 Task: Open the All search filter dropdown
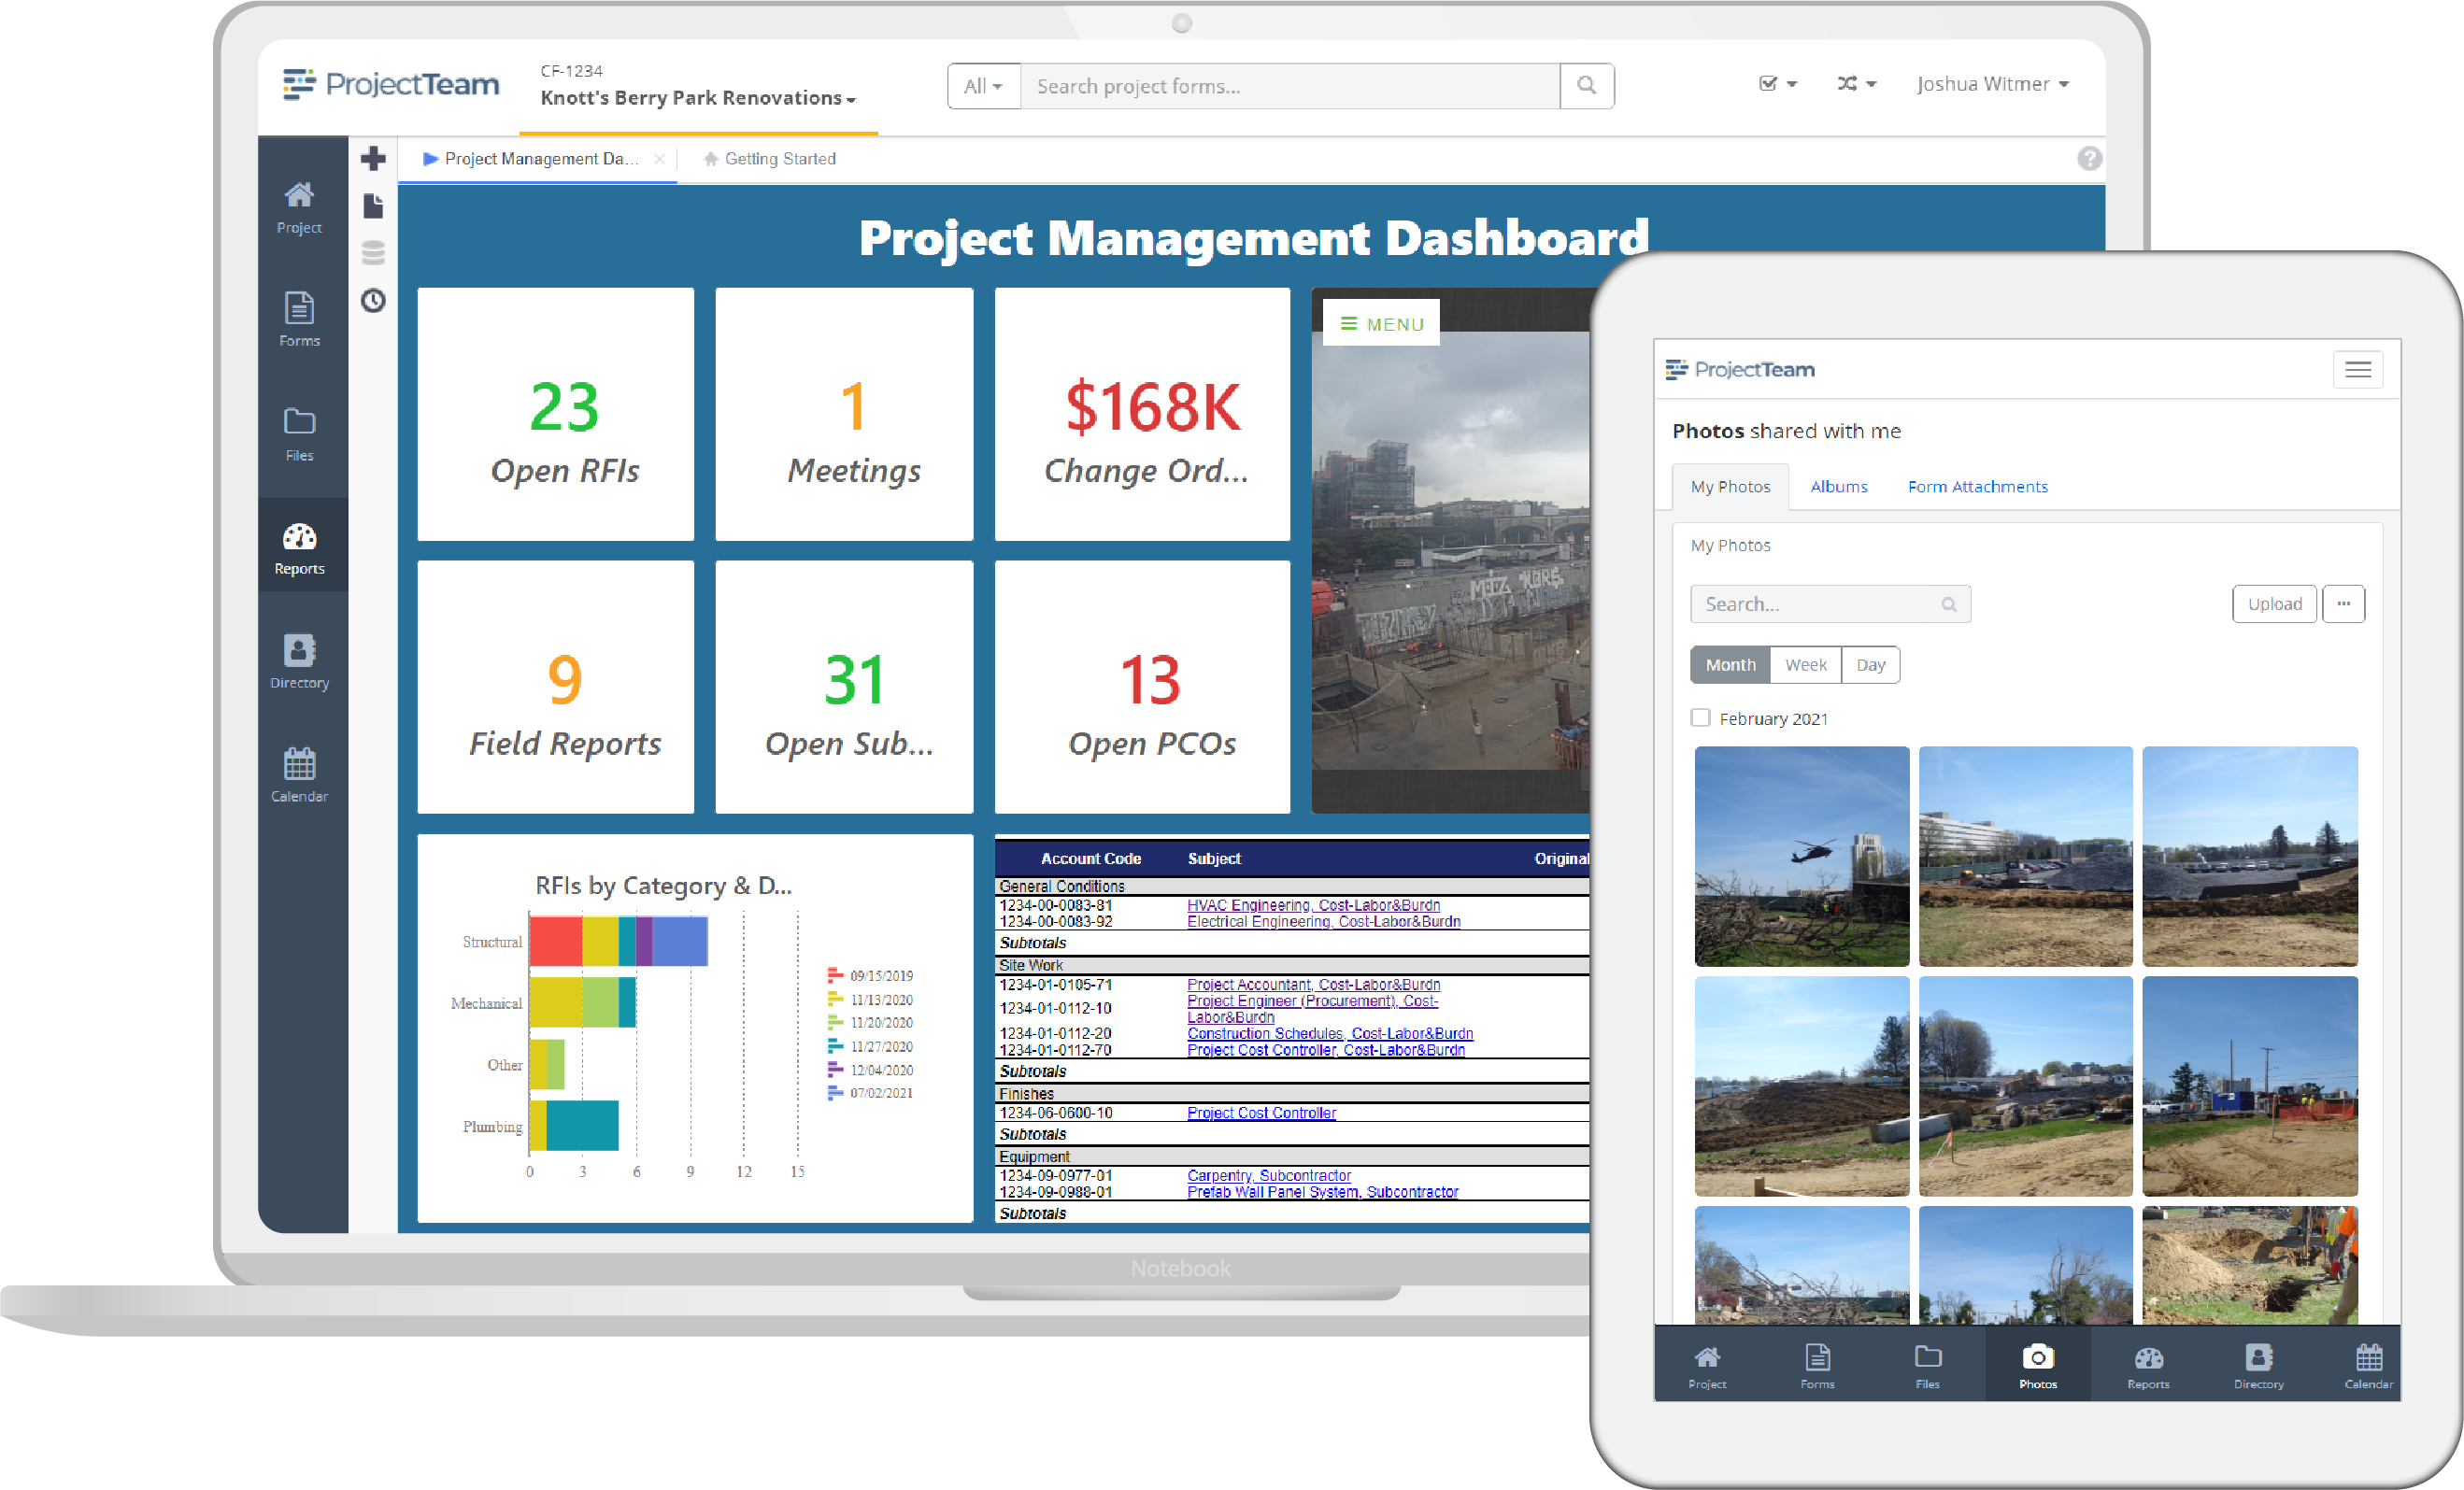coord(980,84)
